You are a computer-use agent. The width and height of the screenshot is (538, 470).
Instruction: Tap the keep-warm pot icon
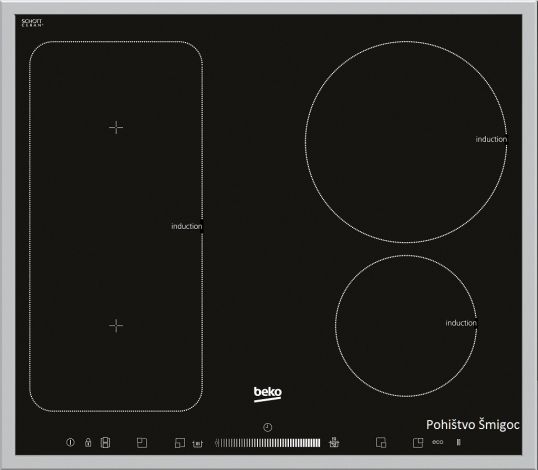pyautogui.click(x=198, y=444)
